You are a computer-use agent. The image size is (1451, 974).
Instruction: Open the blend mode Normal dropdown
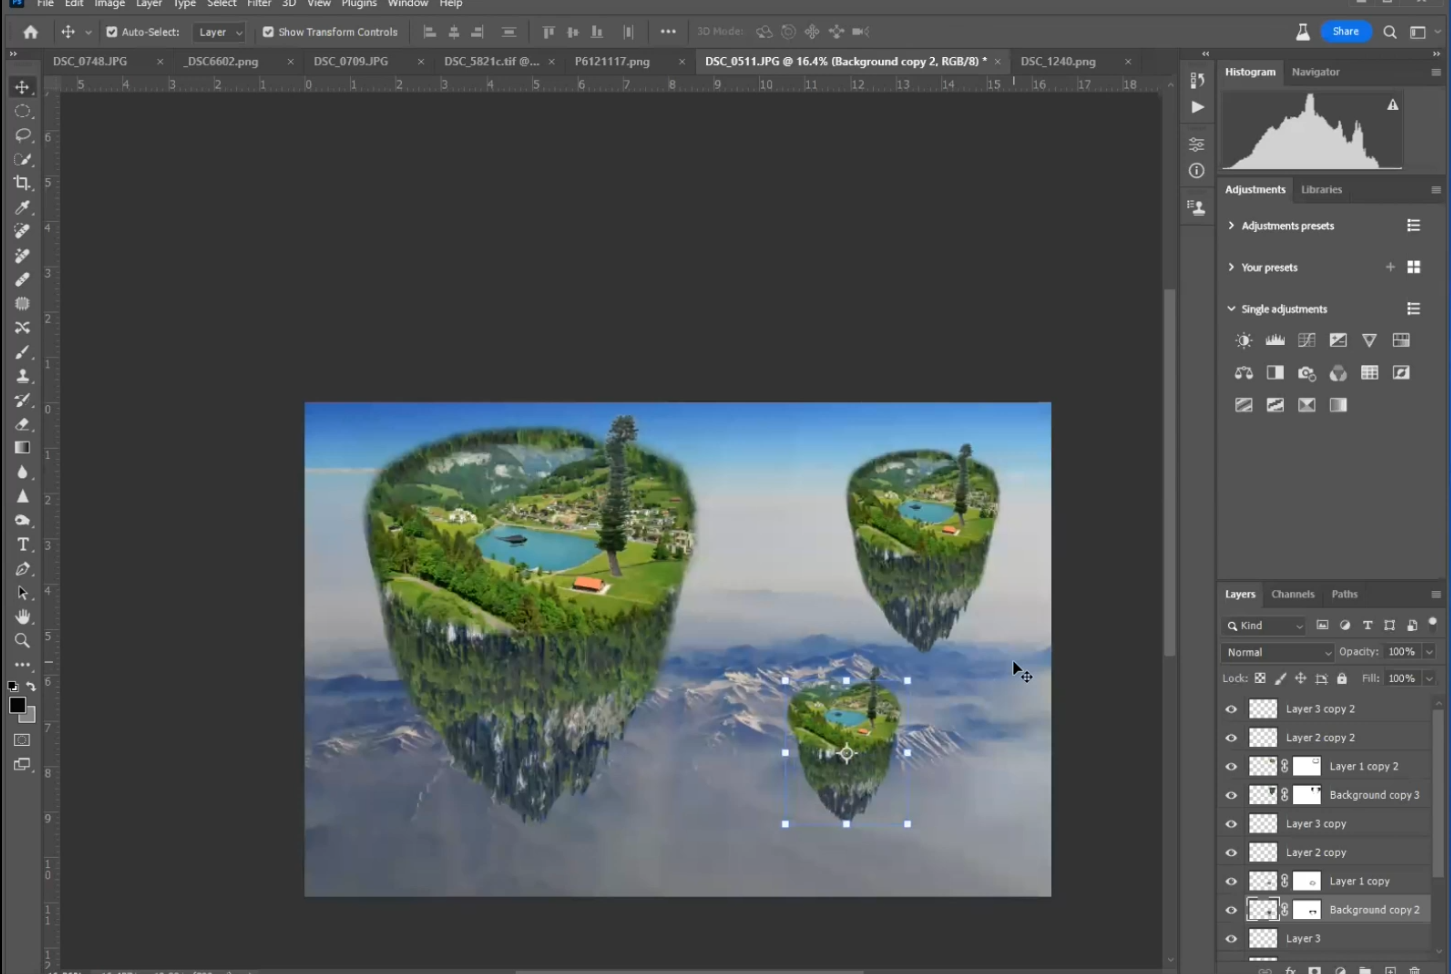point(1278,652)
